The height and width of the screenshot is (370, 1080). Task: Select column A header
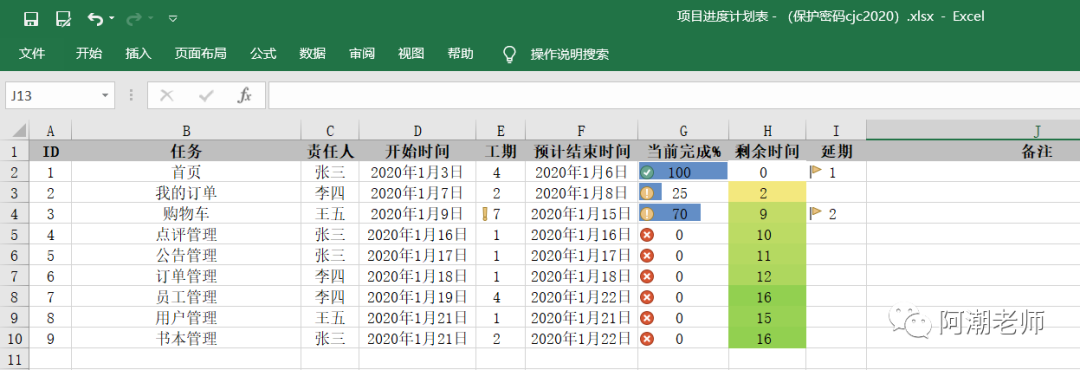point(50,131)
